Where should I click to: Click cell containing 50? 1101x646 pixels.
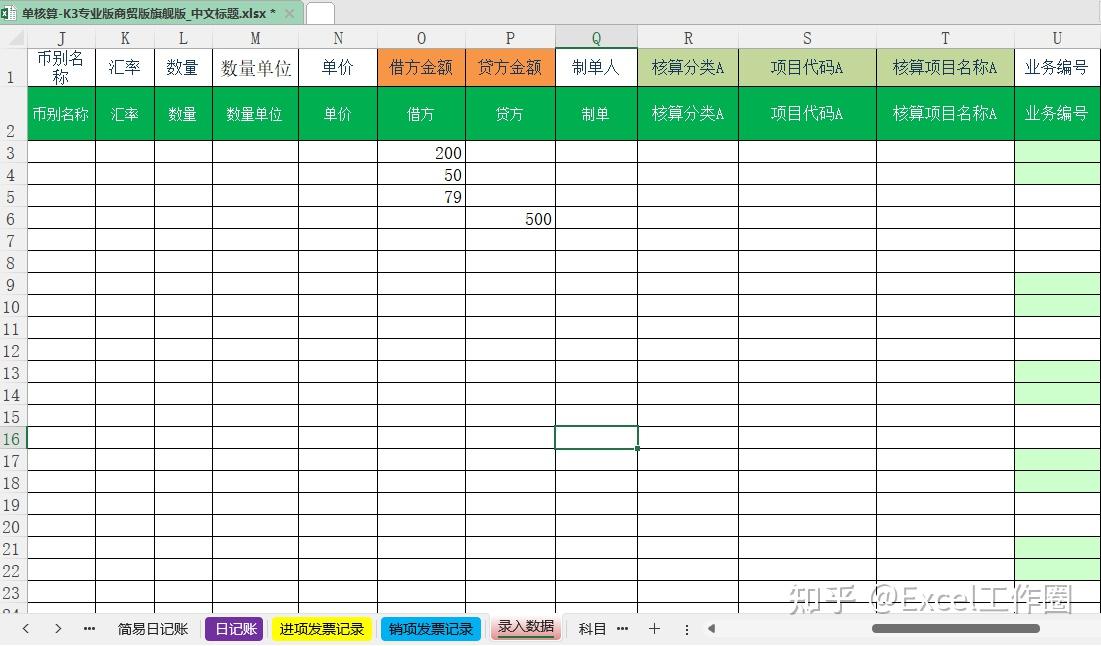pos(421,174)
